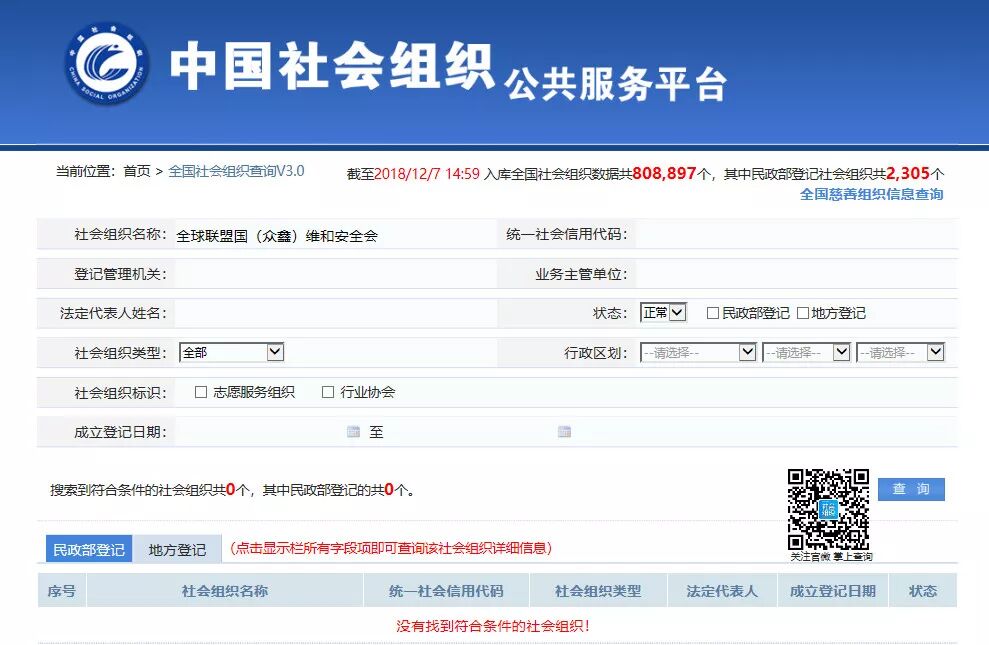The height and width of the screenshot is (645, 989).
Task: Enable the 行业协会 checkbox
Action: pos(328,392)
